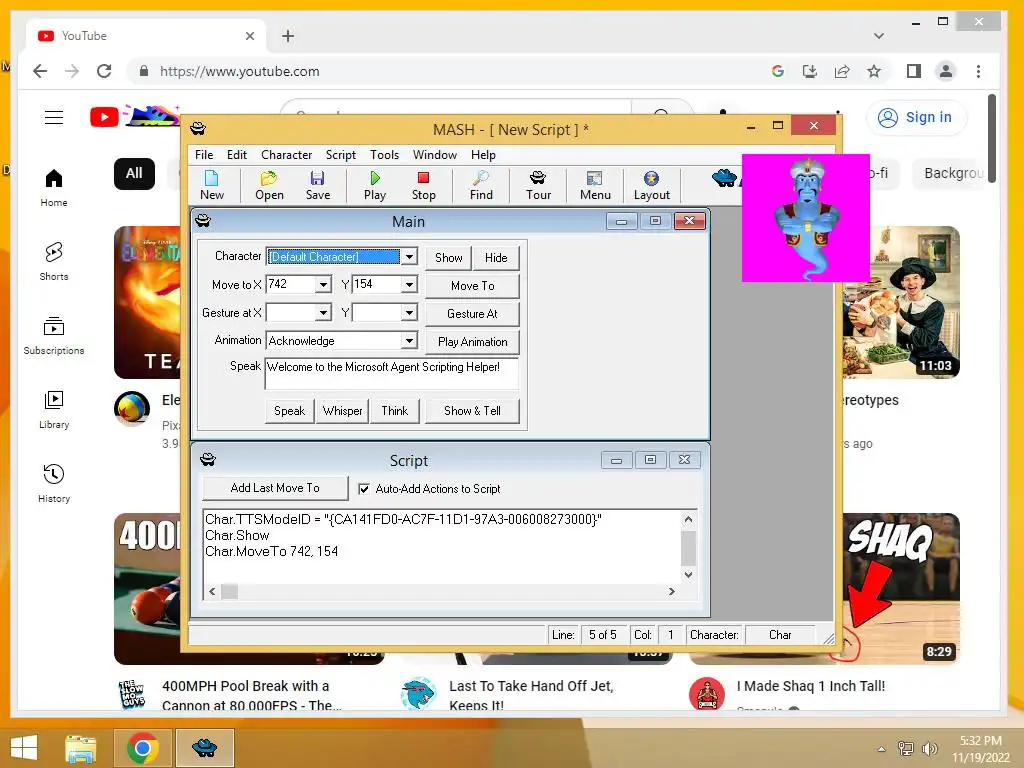
Task: Open the Tools menu in MASH
Action: point(384,155)
